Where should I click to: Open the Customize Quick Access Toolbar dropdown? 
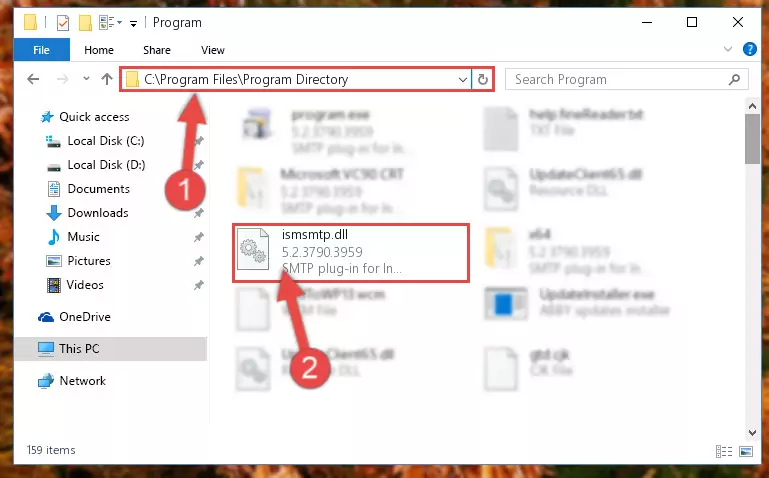pos(133,23)
